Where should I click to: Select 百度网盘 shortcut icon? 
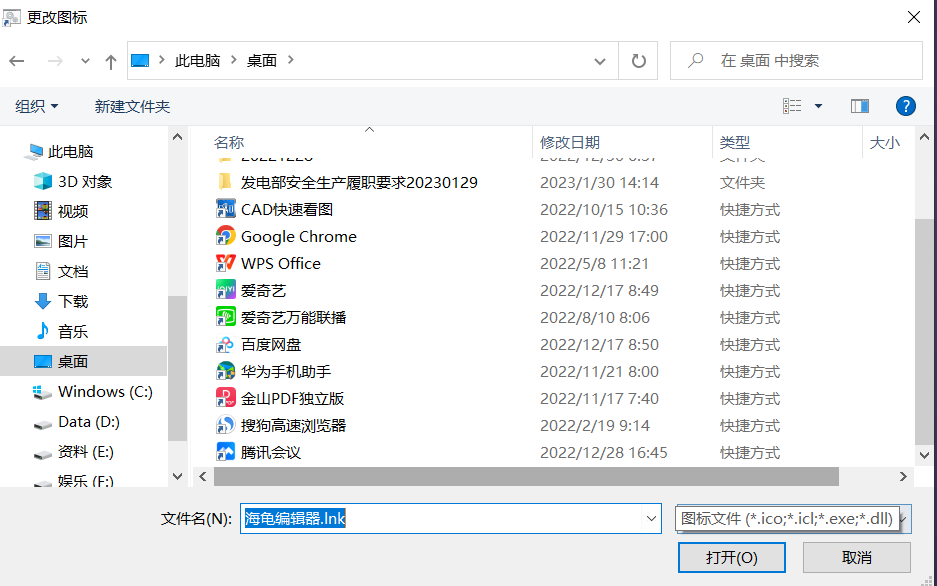225,344
